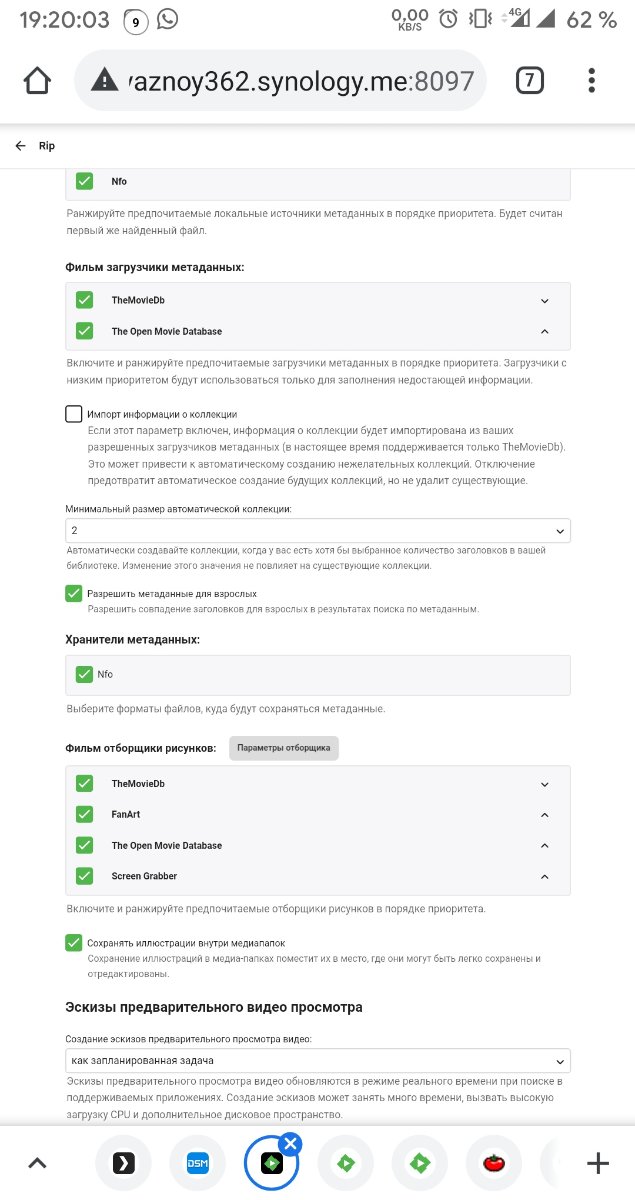Viewport: 635px width, 1200px height.
Task: Tap the browser home icon
Action: [37, 81]
